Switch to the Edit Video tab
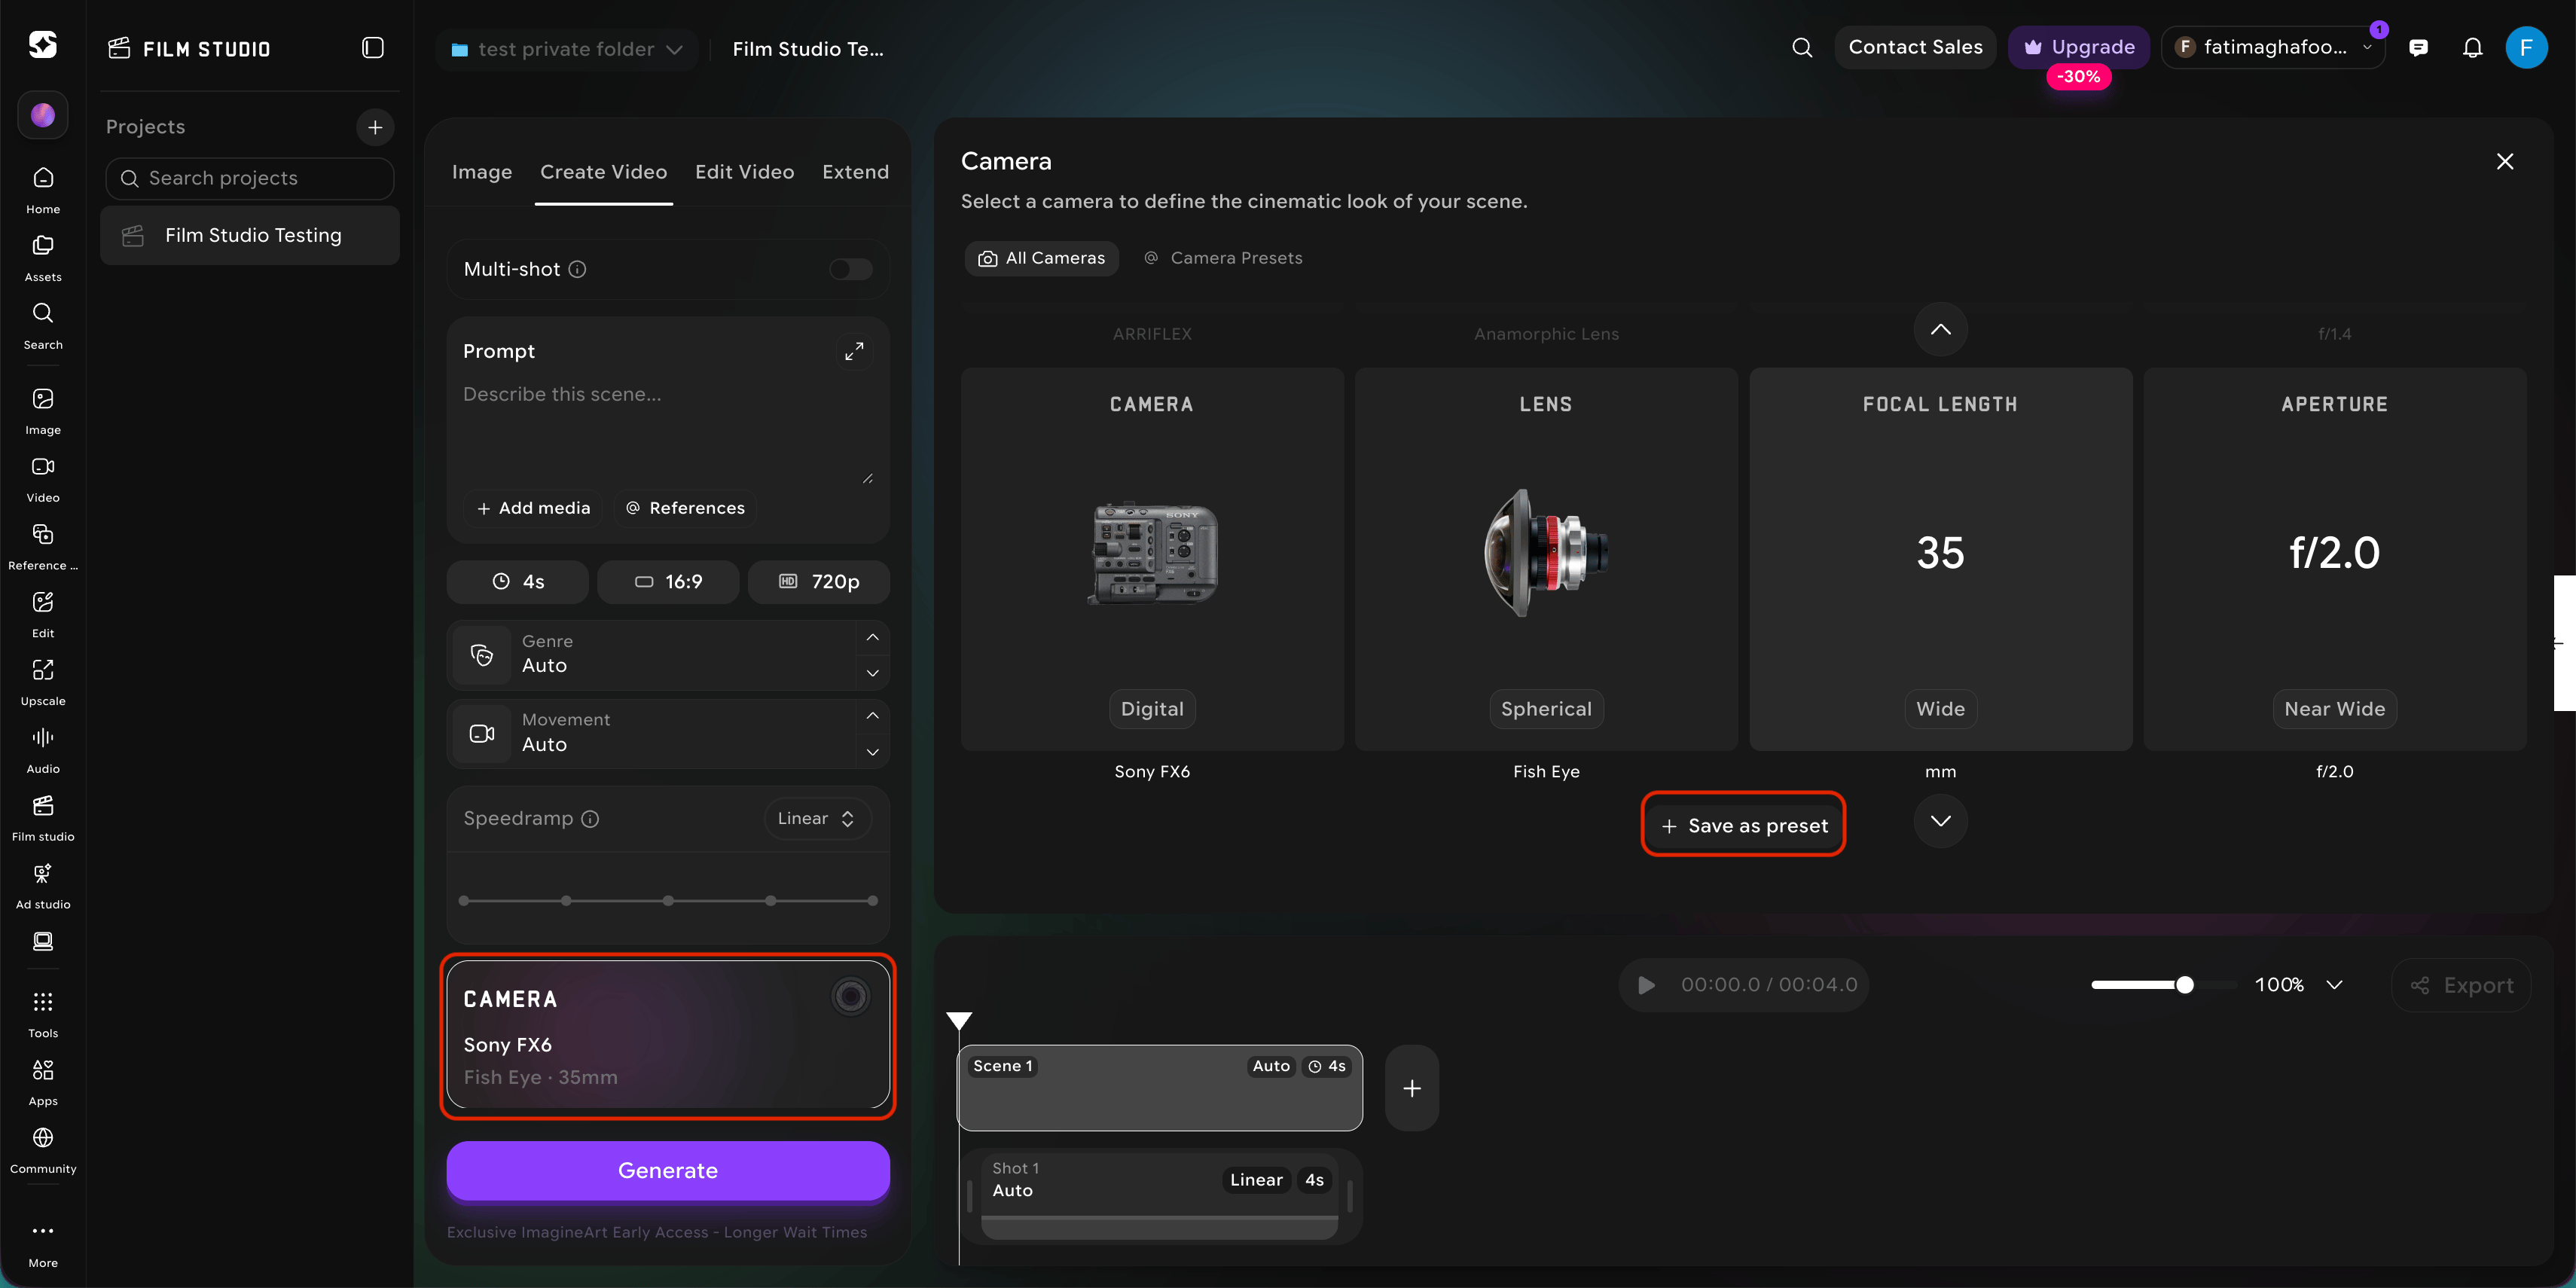 click(x=745, y=172)
